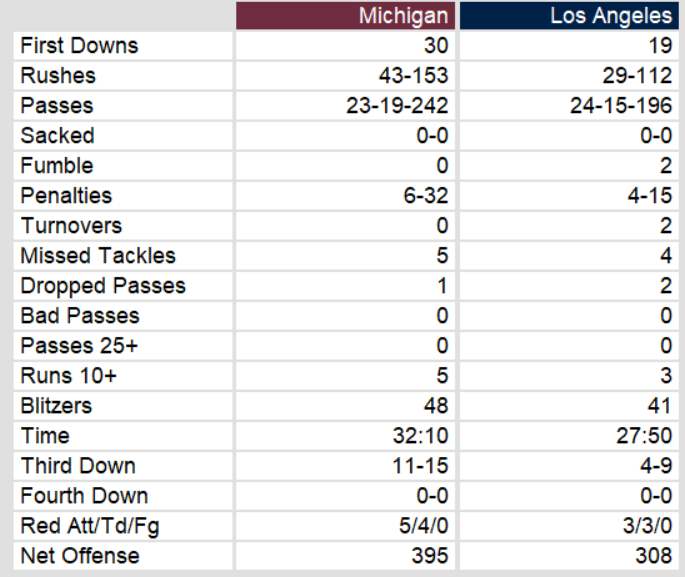Click the Fourth Down row label
This screenshot has width=685, height=577.
(84, 496)
